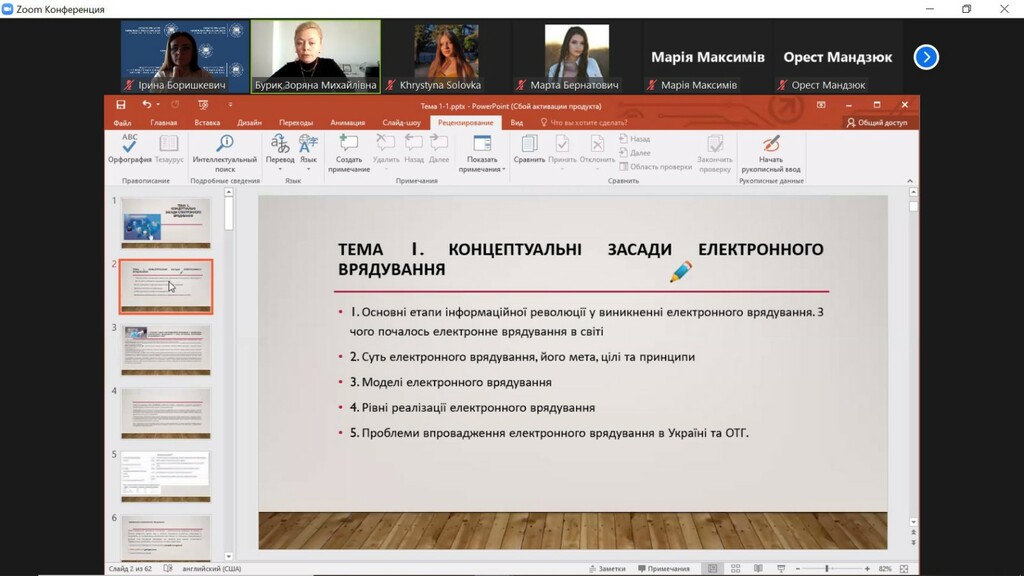Open Интеллектуальный поиск smart lookup
Screen dimensions: 1024x576
pyautogui.click(x=225, y=153)
